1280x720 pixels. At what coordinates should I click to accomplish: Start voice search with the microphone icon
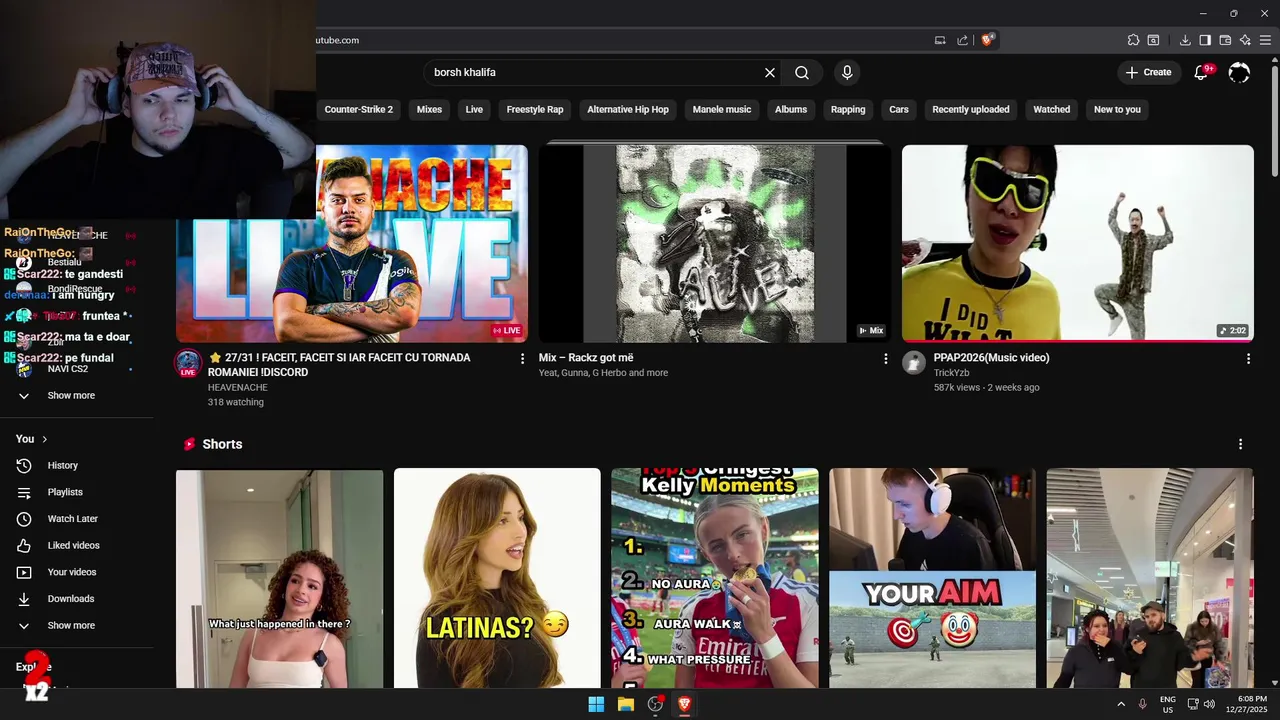point(847,72)
